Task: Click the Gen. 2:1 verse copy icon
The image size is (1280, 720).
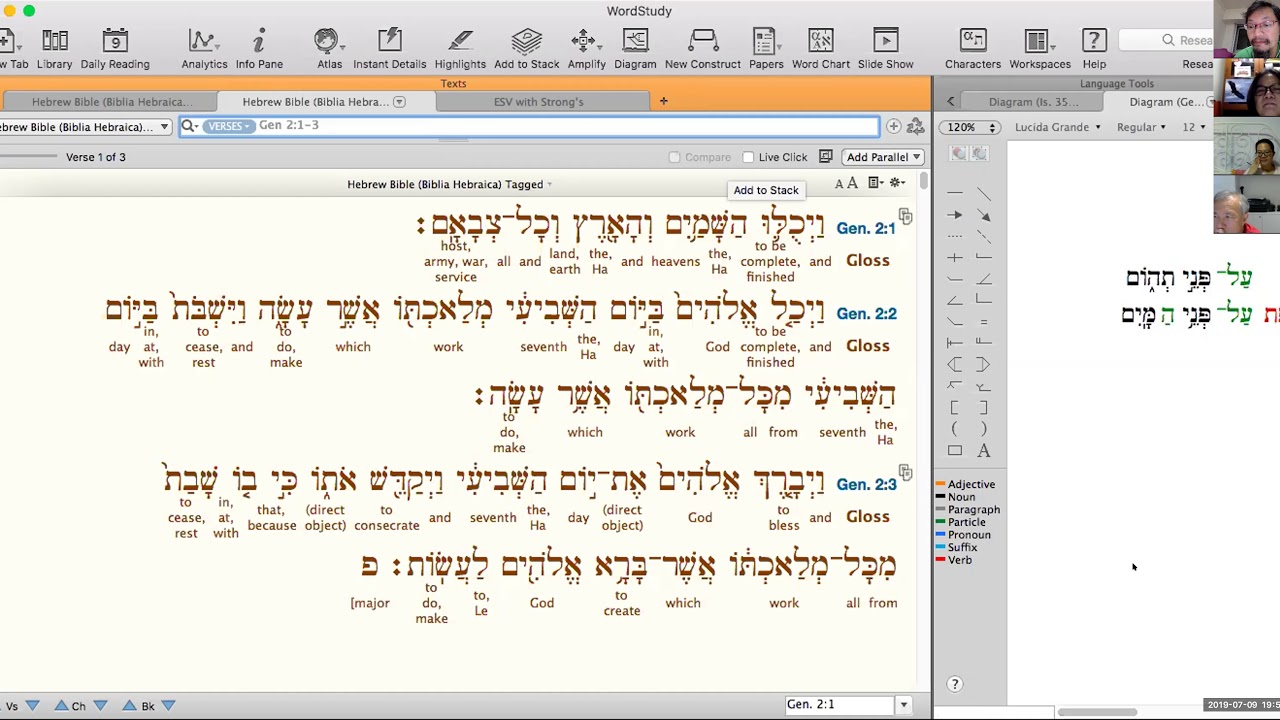Action: [905, 216]
